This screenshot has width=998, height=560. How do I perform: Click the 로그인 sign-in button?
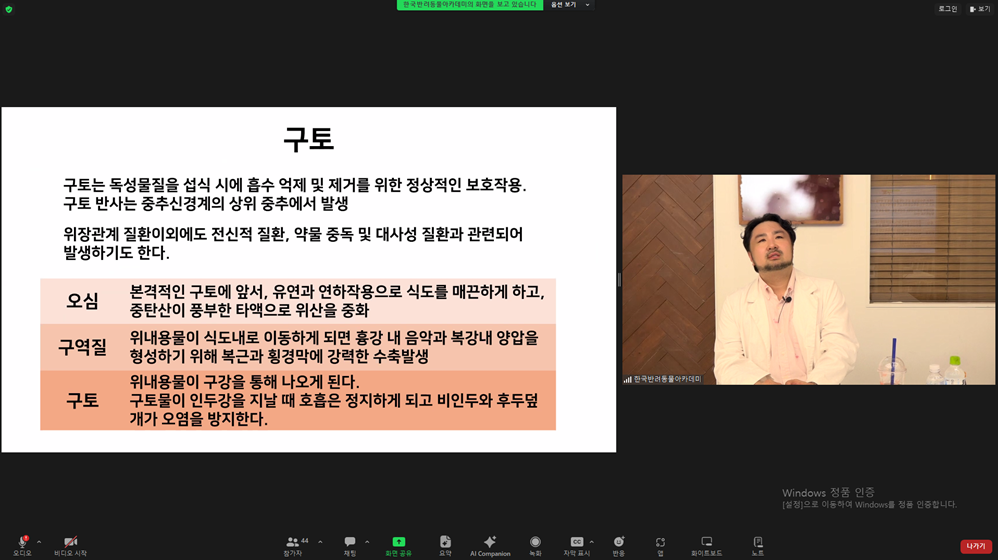tap(948, 9)
